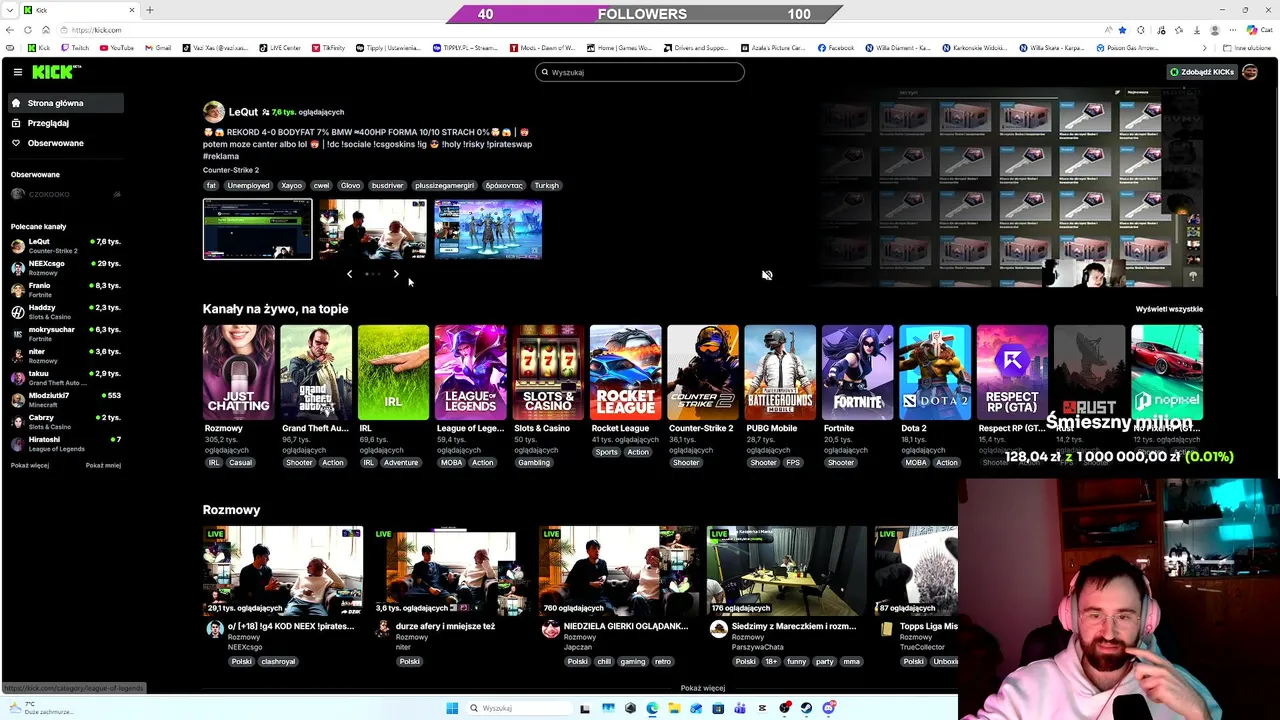
Task: Open Discord from the taskbar
Action: 829,708
